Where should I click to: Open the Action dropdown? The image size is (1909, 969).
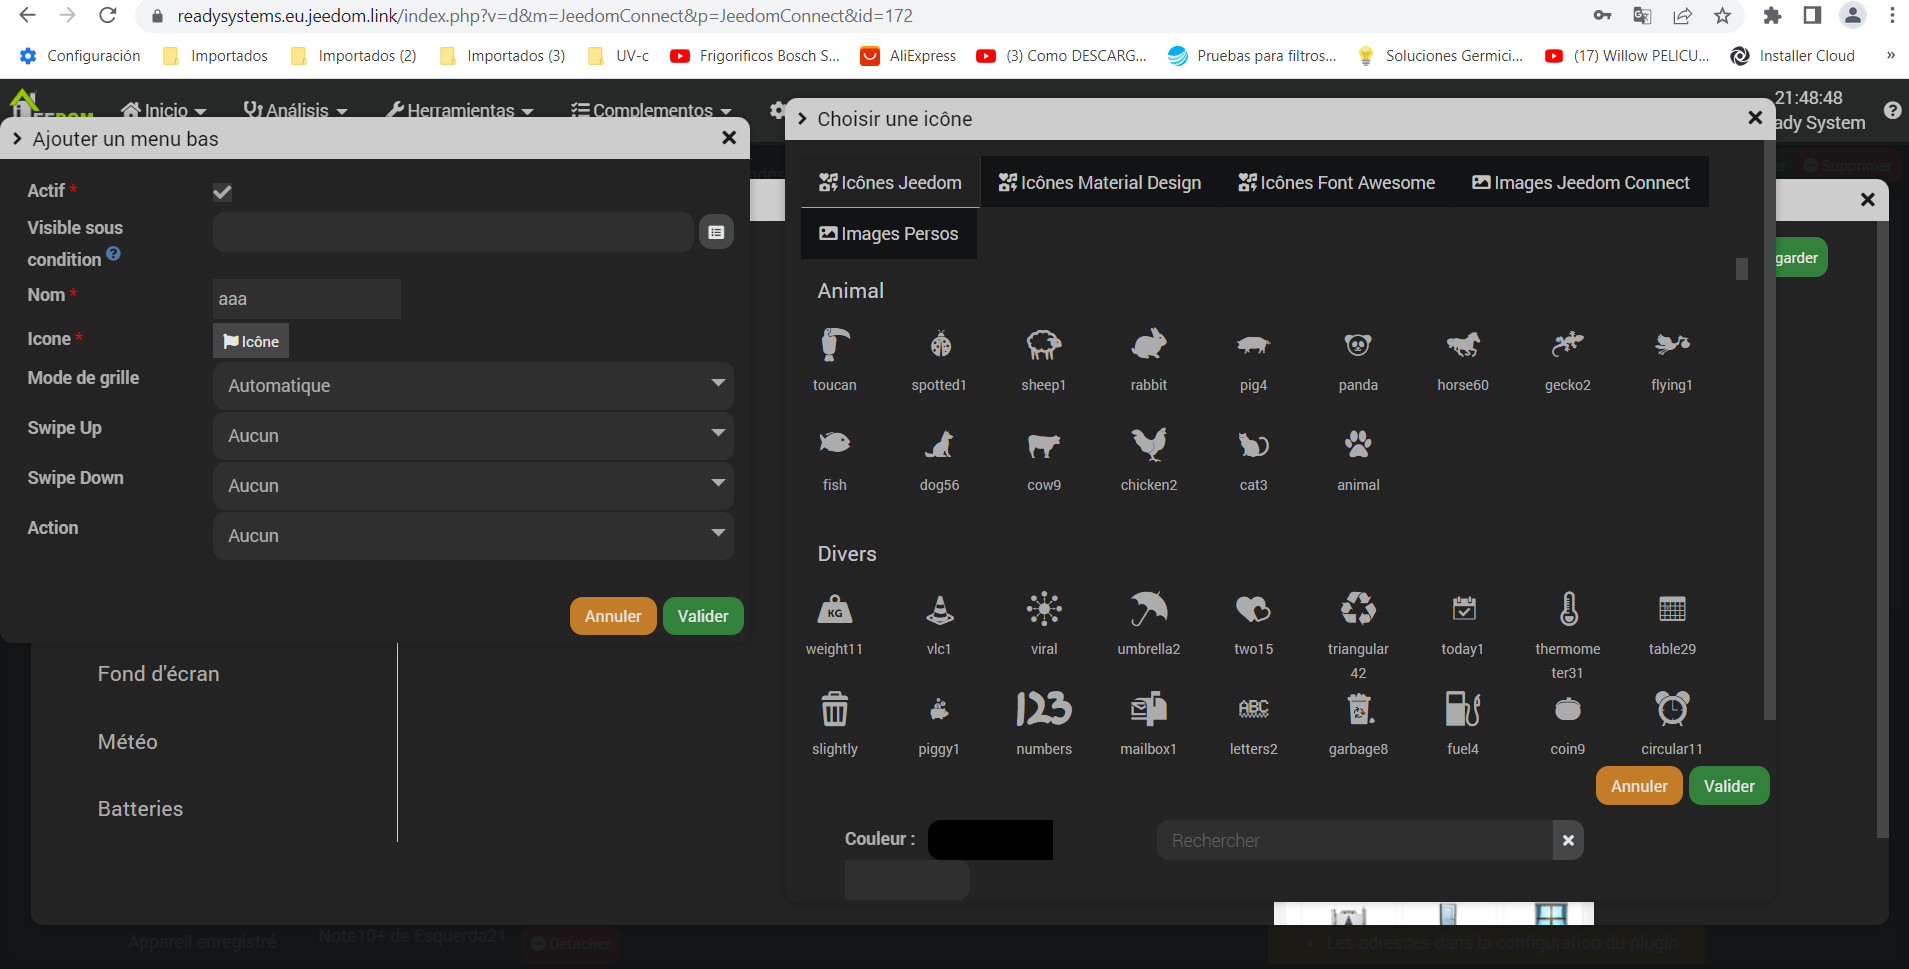(x=473, y=536)
